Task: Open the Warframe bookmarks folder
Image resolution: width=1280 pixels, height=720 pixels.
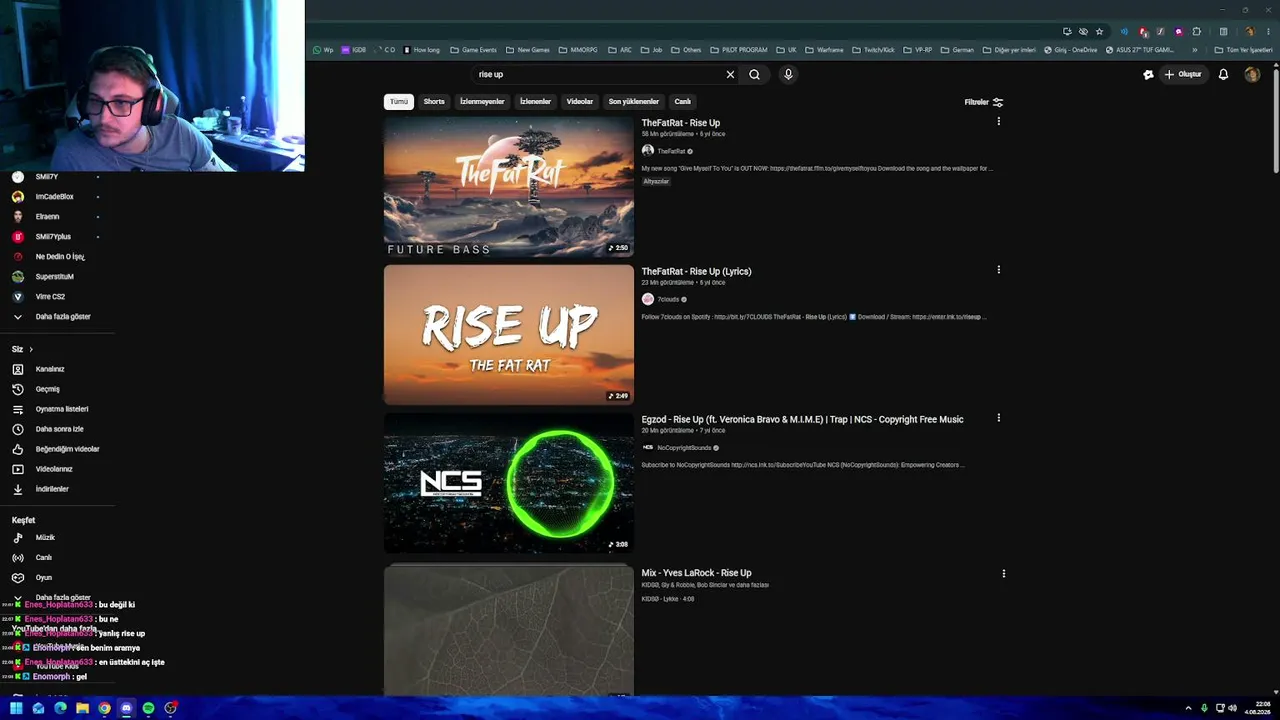Action: click(x=824, y=50)
